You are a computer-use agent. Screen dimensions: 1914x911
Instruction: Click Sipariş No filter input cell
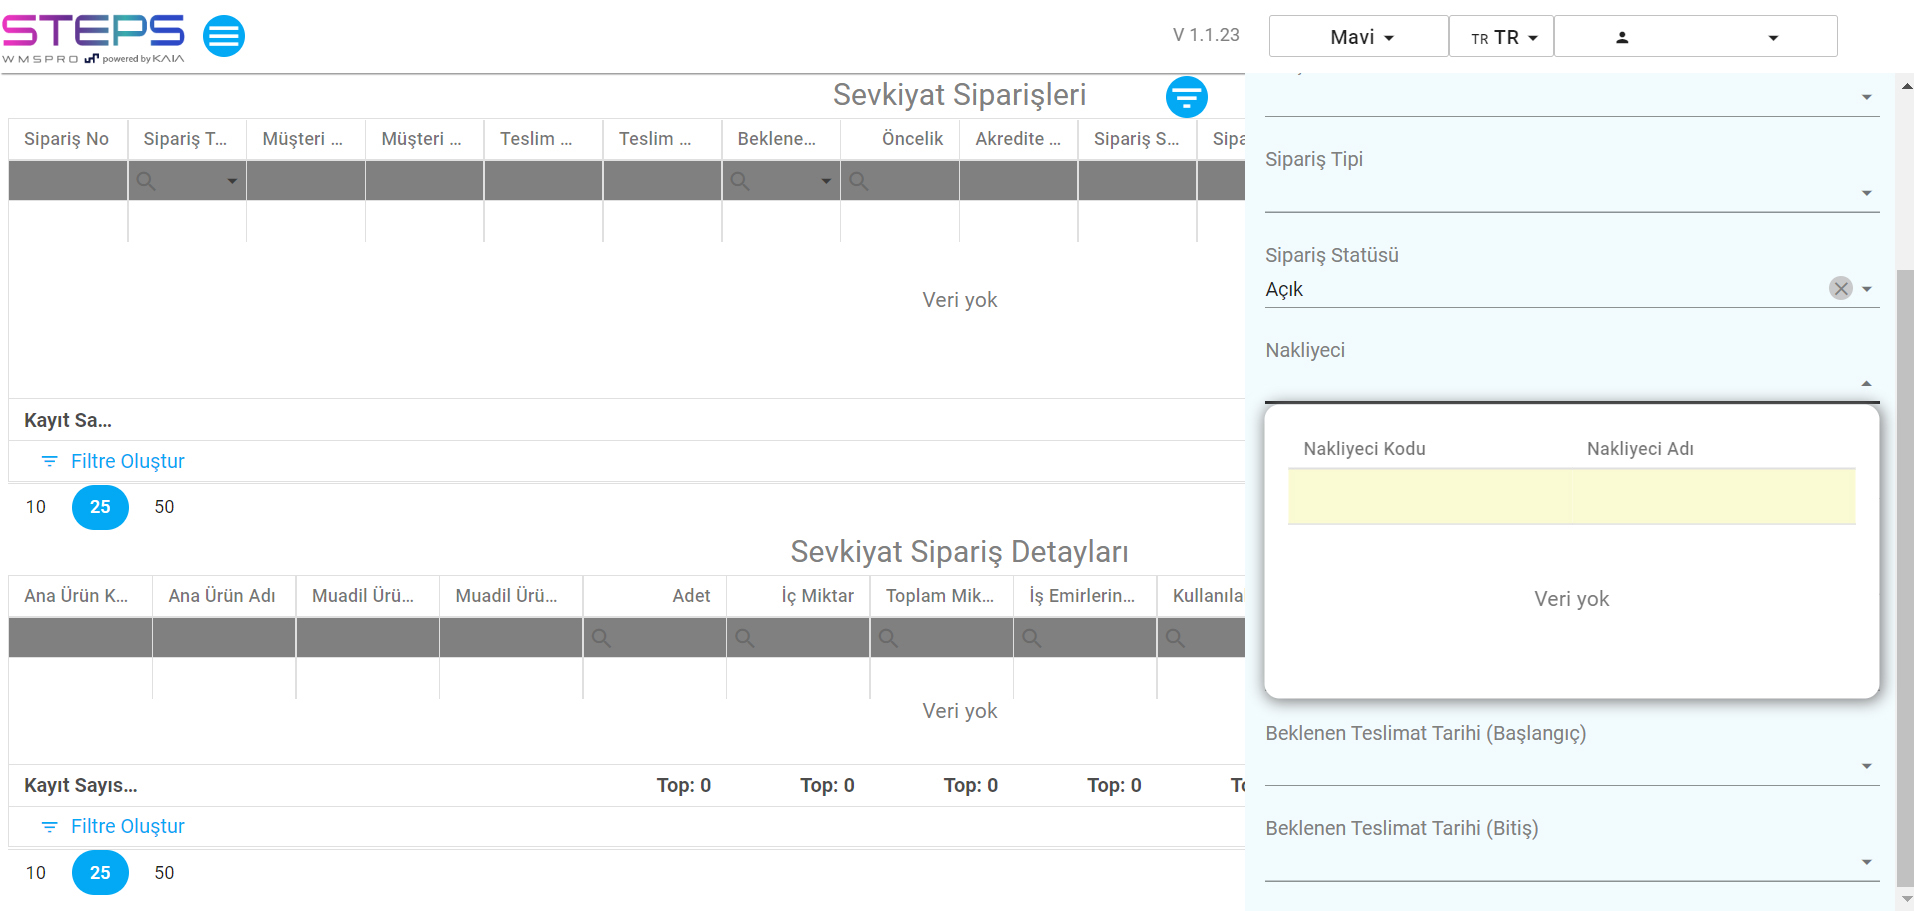[x=68, y=181]
